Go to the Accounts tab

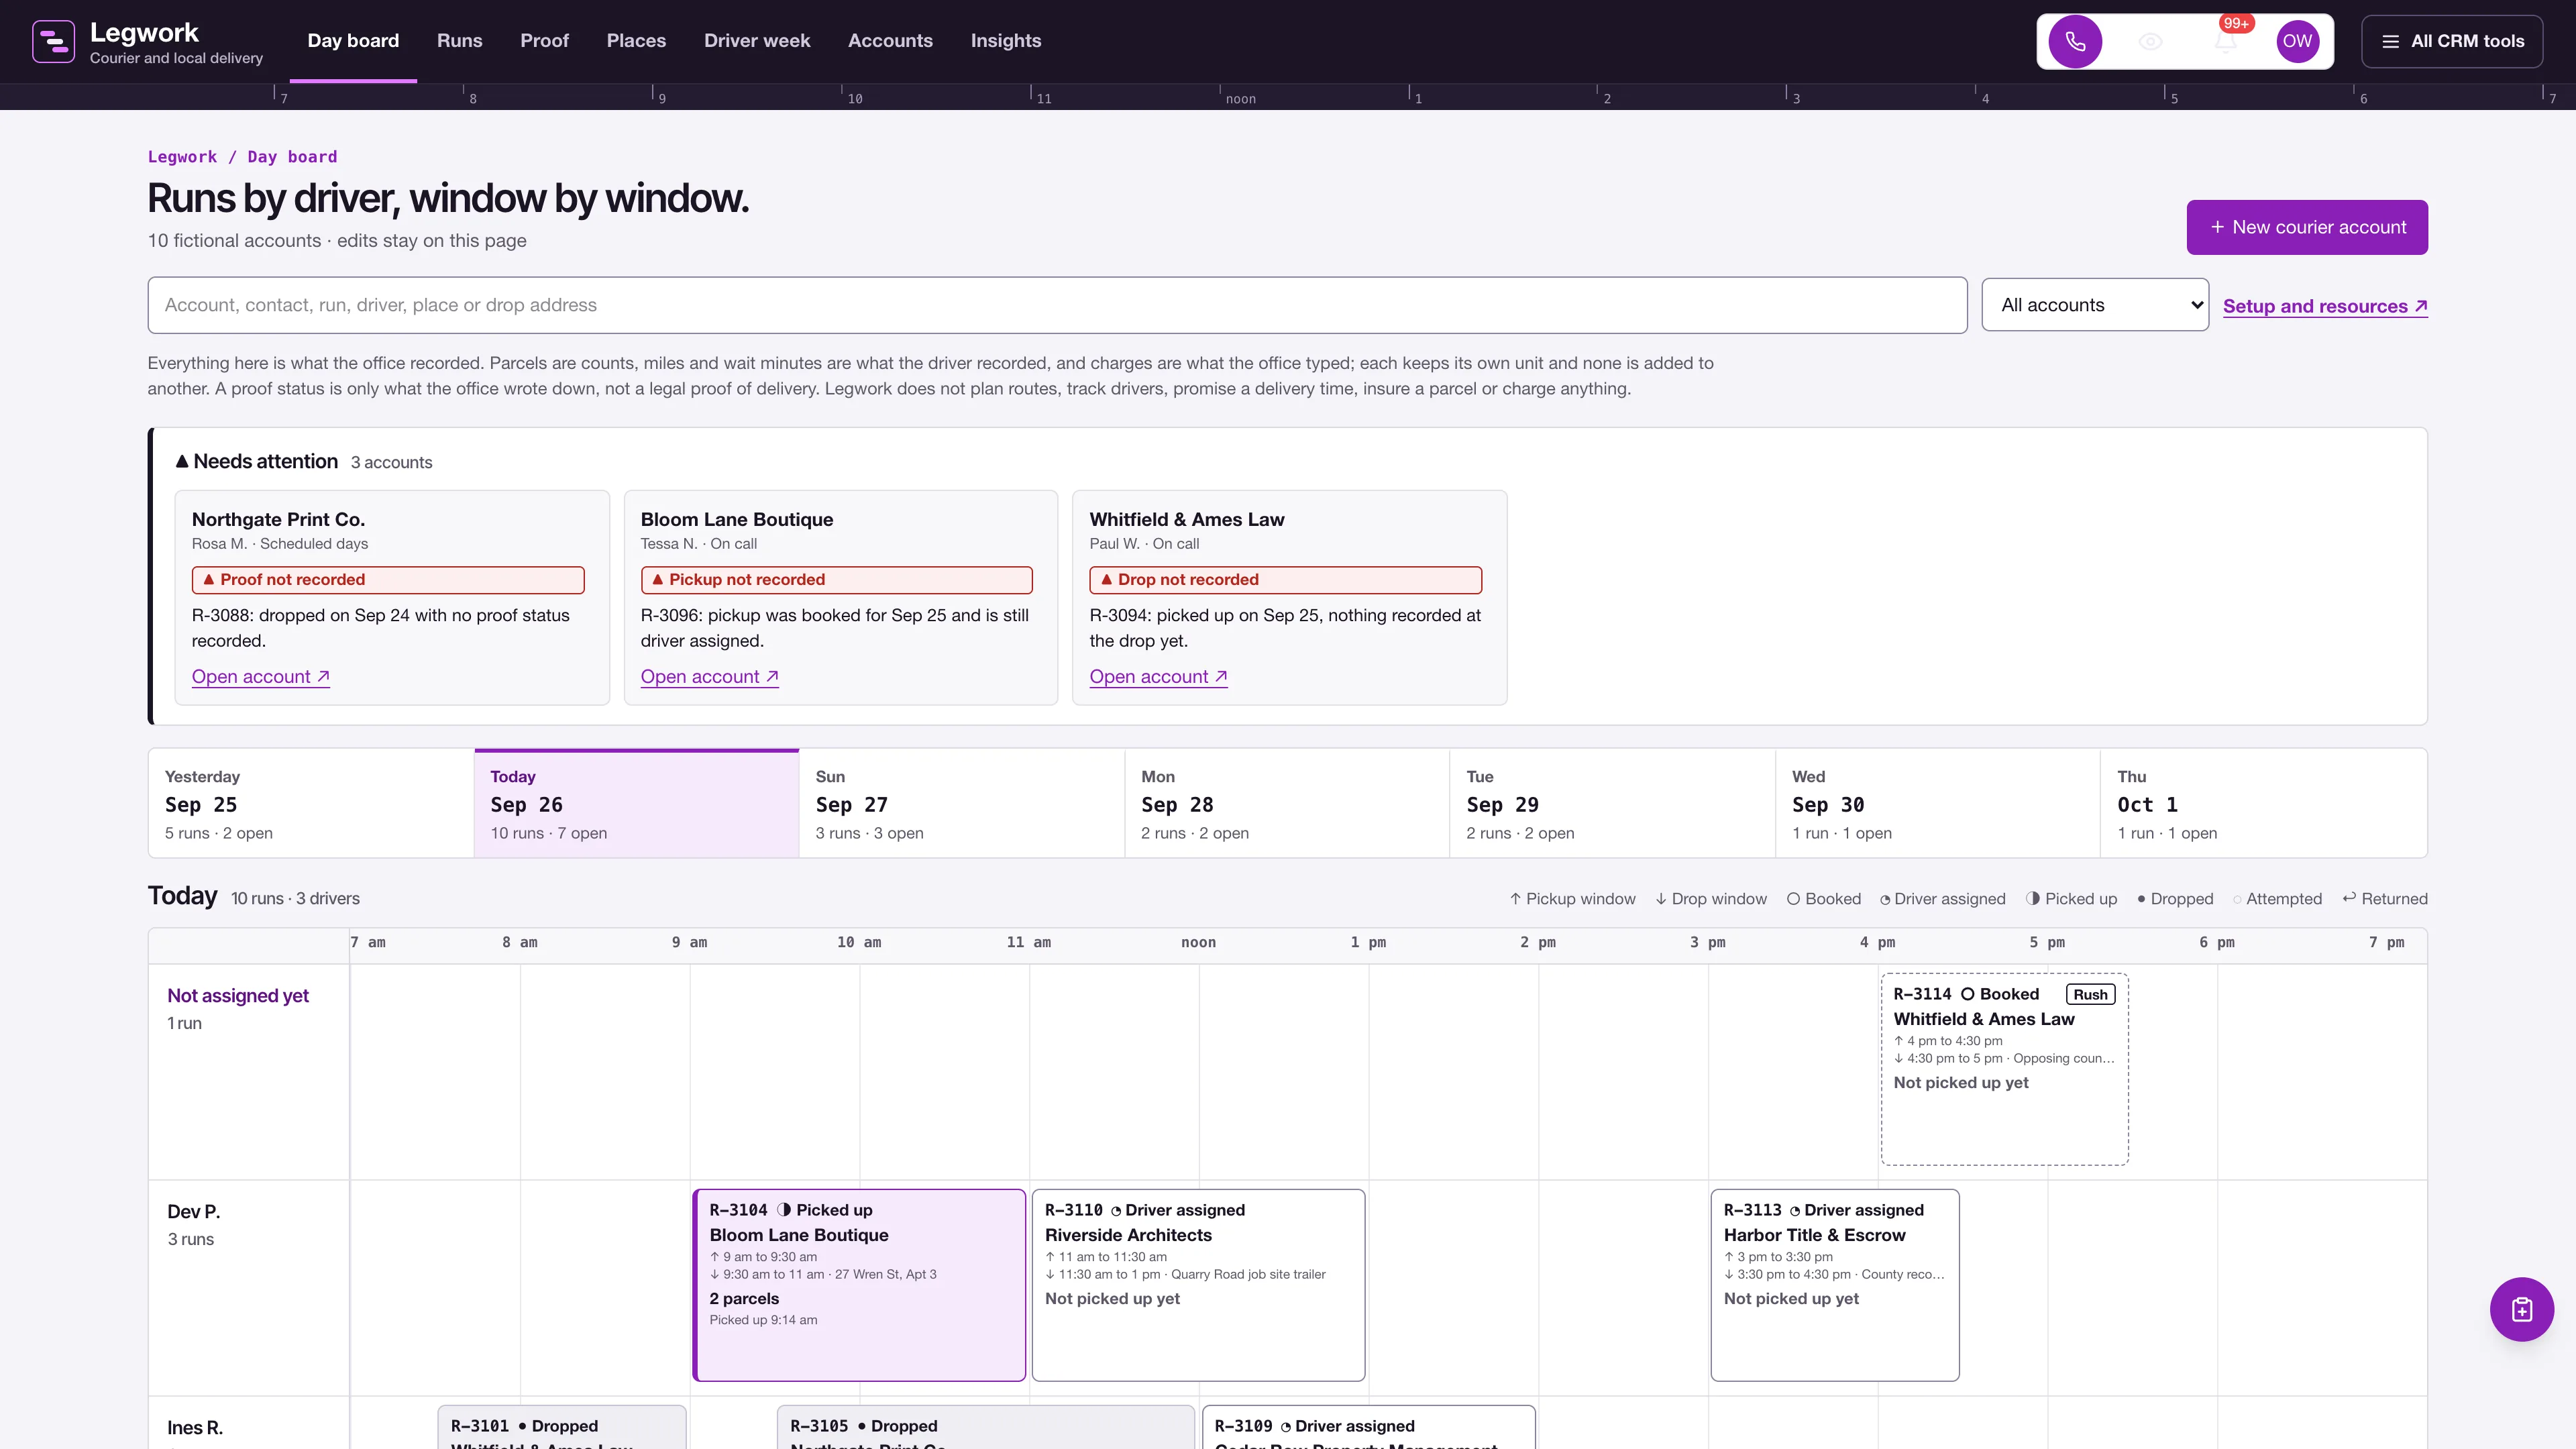pyautogui.click(x=890, y=41)
